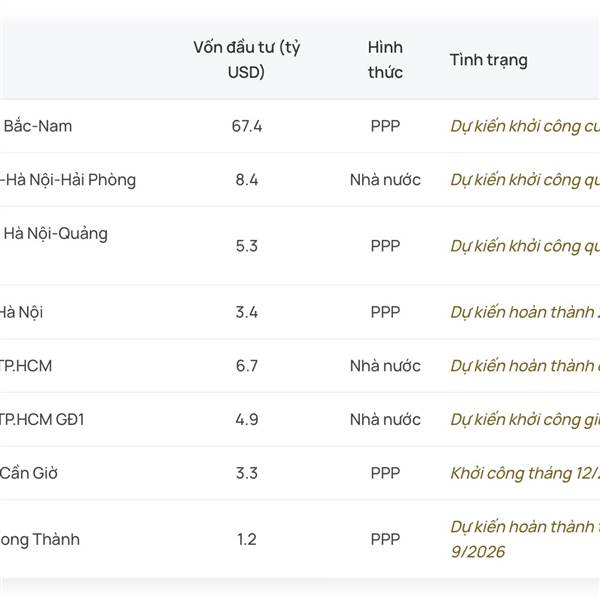Select the TP.HCM GĐ1 project name

(x=42, y=420)
